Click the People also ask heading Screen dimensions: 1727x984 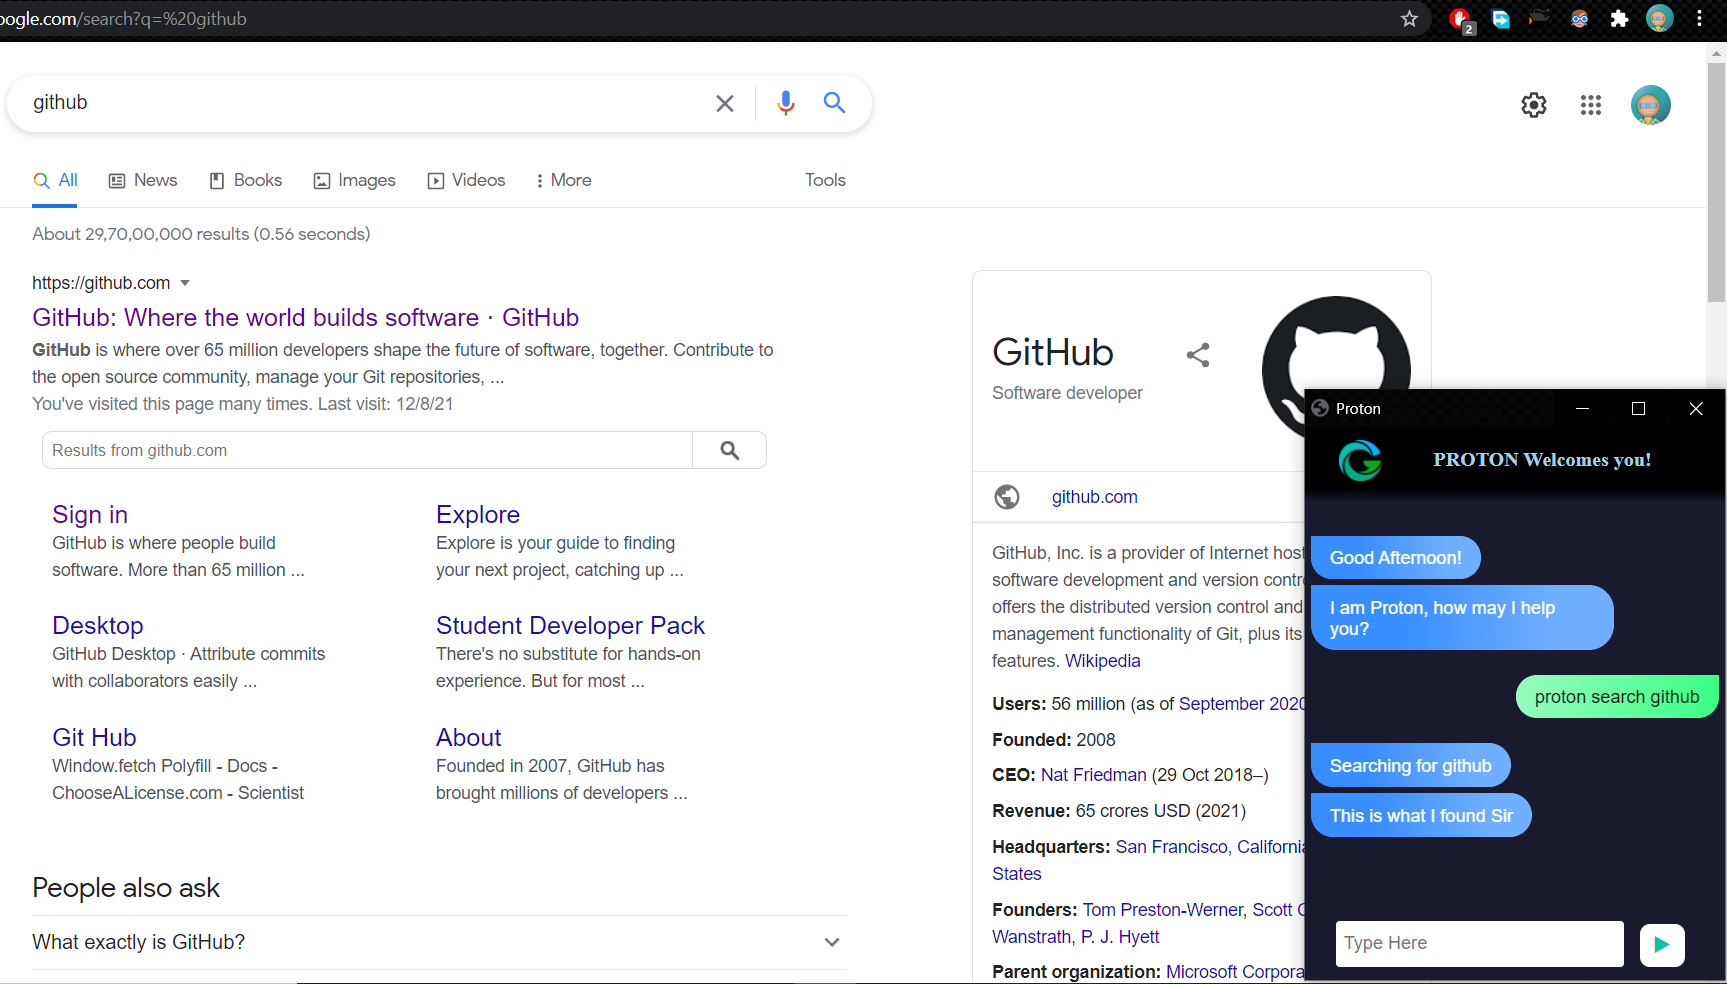(x=126, y=888)
